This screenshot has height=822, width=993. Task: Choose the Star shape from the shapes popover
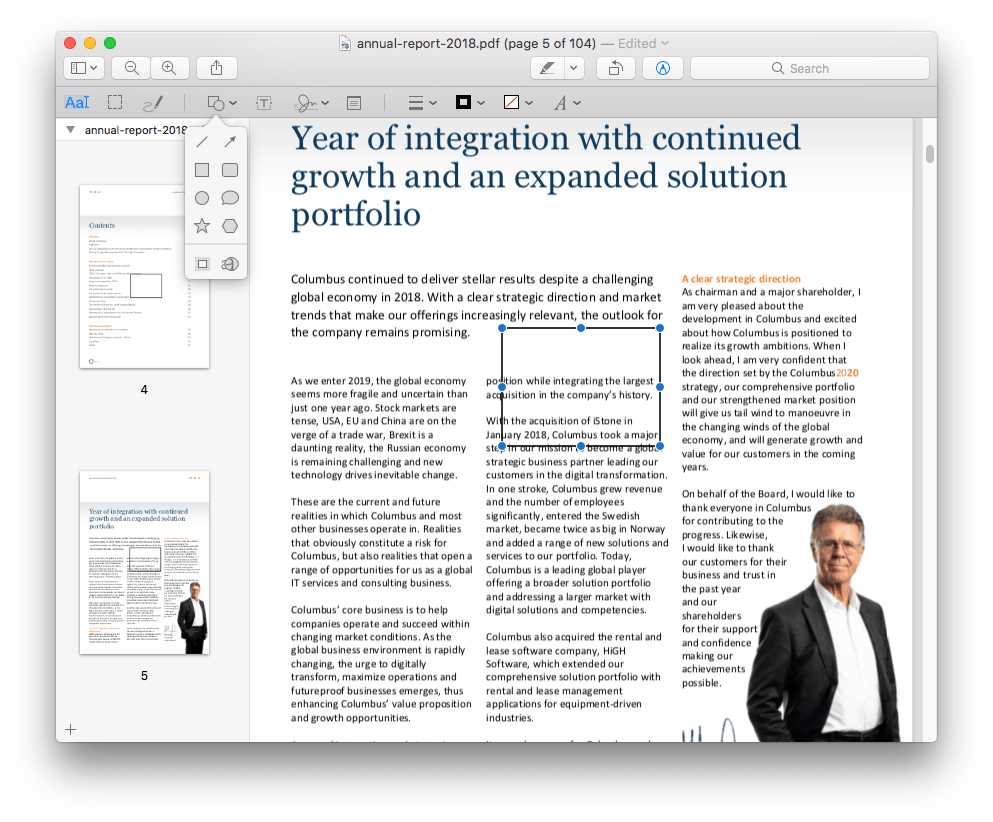coord(201,225)
